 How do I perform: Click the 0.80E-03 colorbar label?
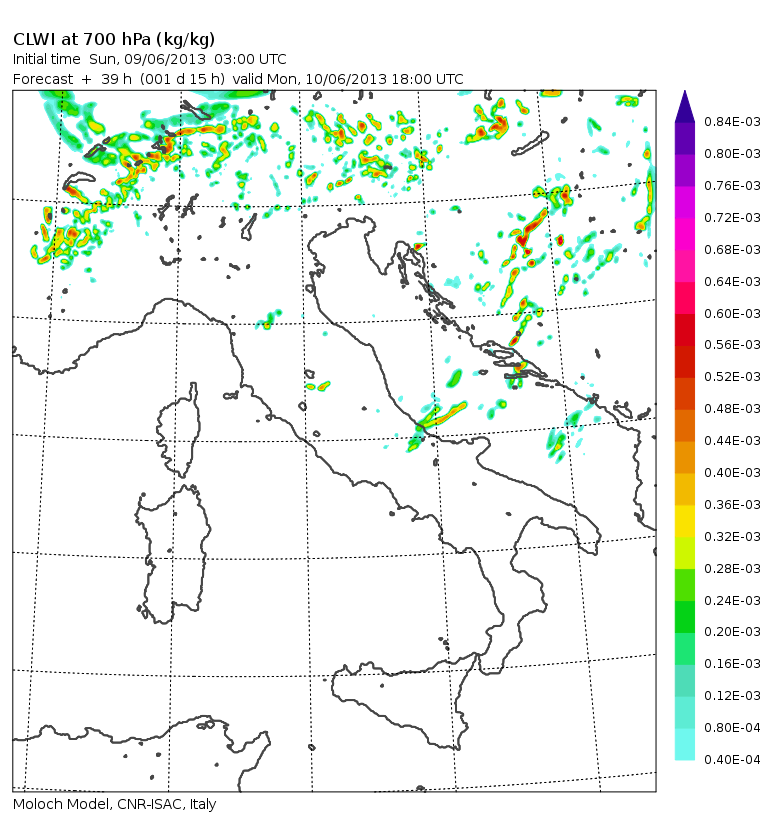coord(732,154)
